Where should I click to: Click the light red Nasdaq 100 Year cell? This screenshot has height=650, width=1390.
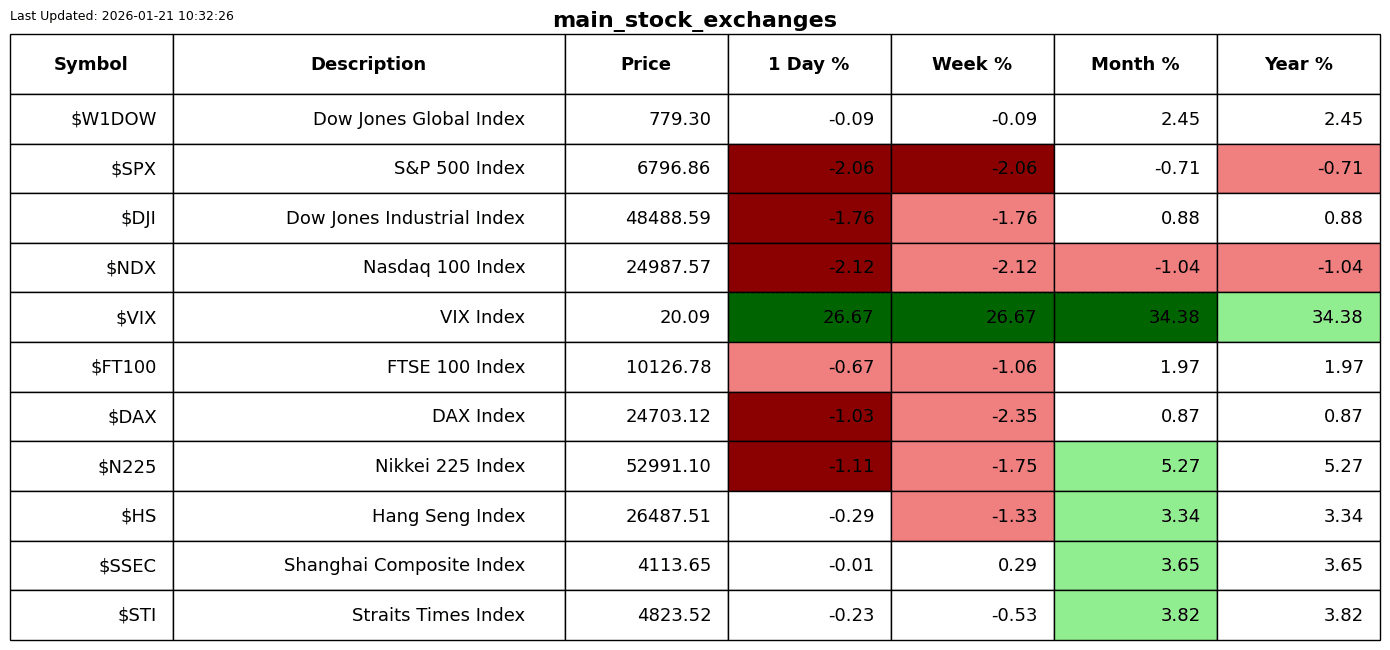[x=1298, y=268]
